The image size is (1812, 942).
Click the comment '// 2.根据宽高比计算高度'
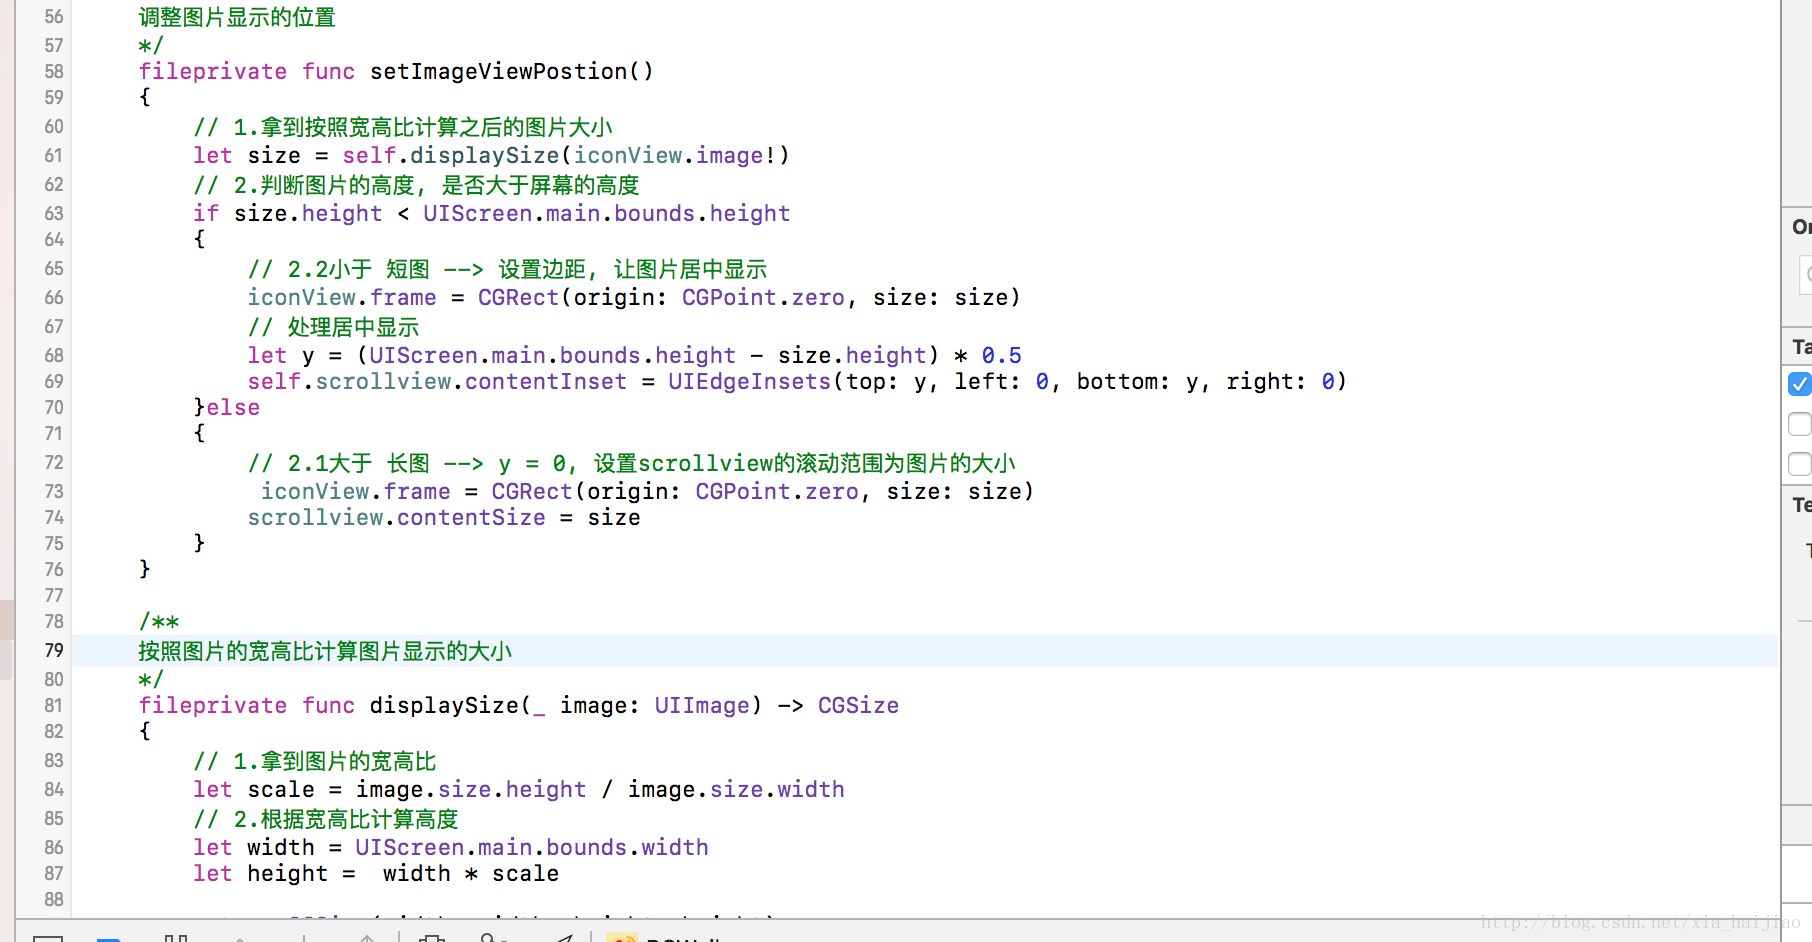coord(326,819)
